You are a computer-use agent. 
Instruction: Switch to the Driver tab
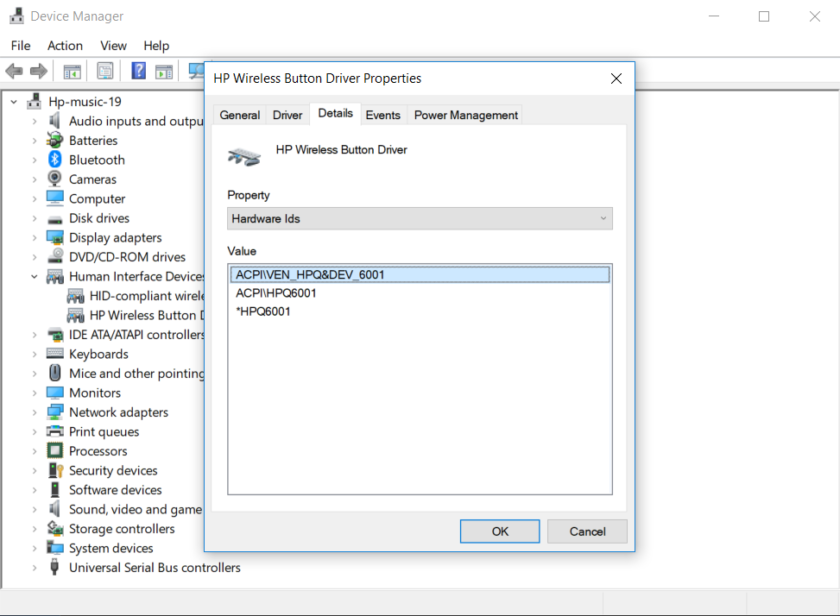tap(288, 115)
